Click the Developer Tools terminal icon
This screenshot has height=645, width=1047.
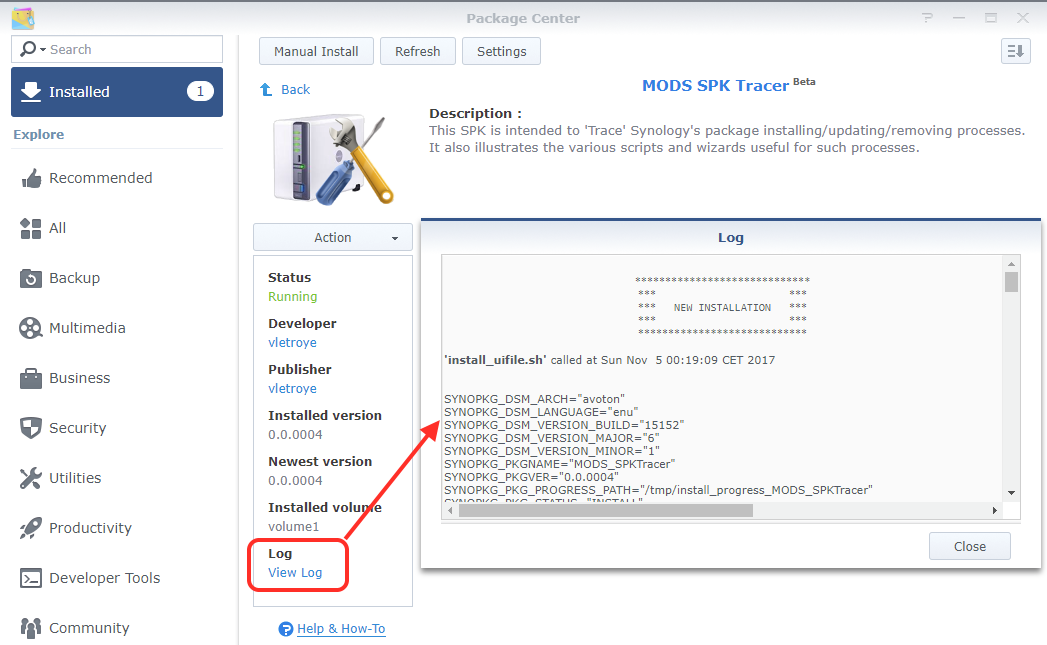pyautogui.click(x=31, y=578)
